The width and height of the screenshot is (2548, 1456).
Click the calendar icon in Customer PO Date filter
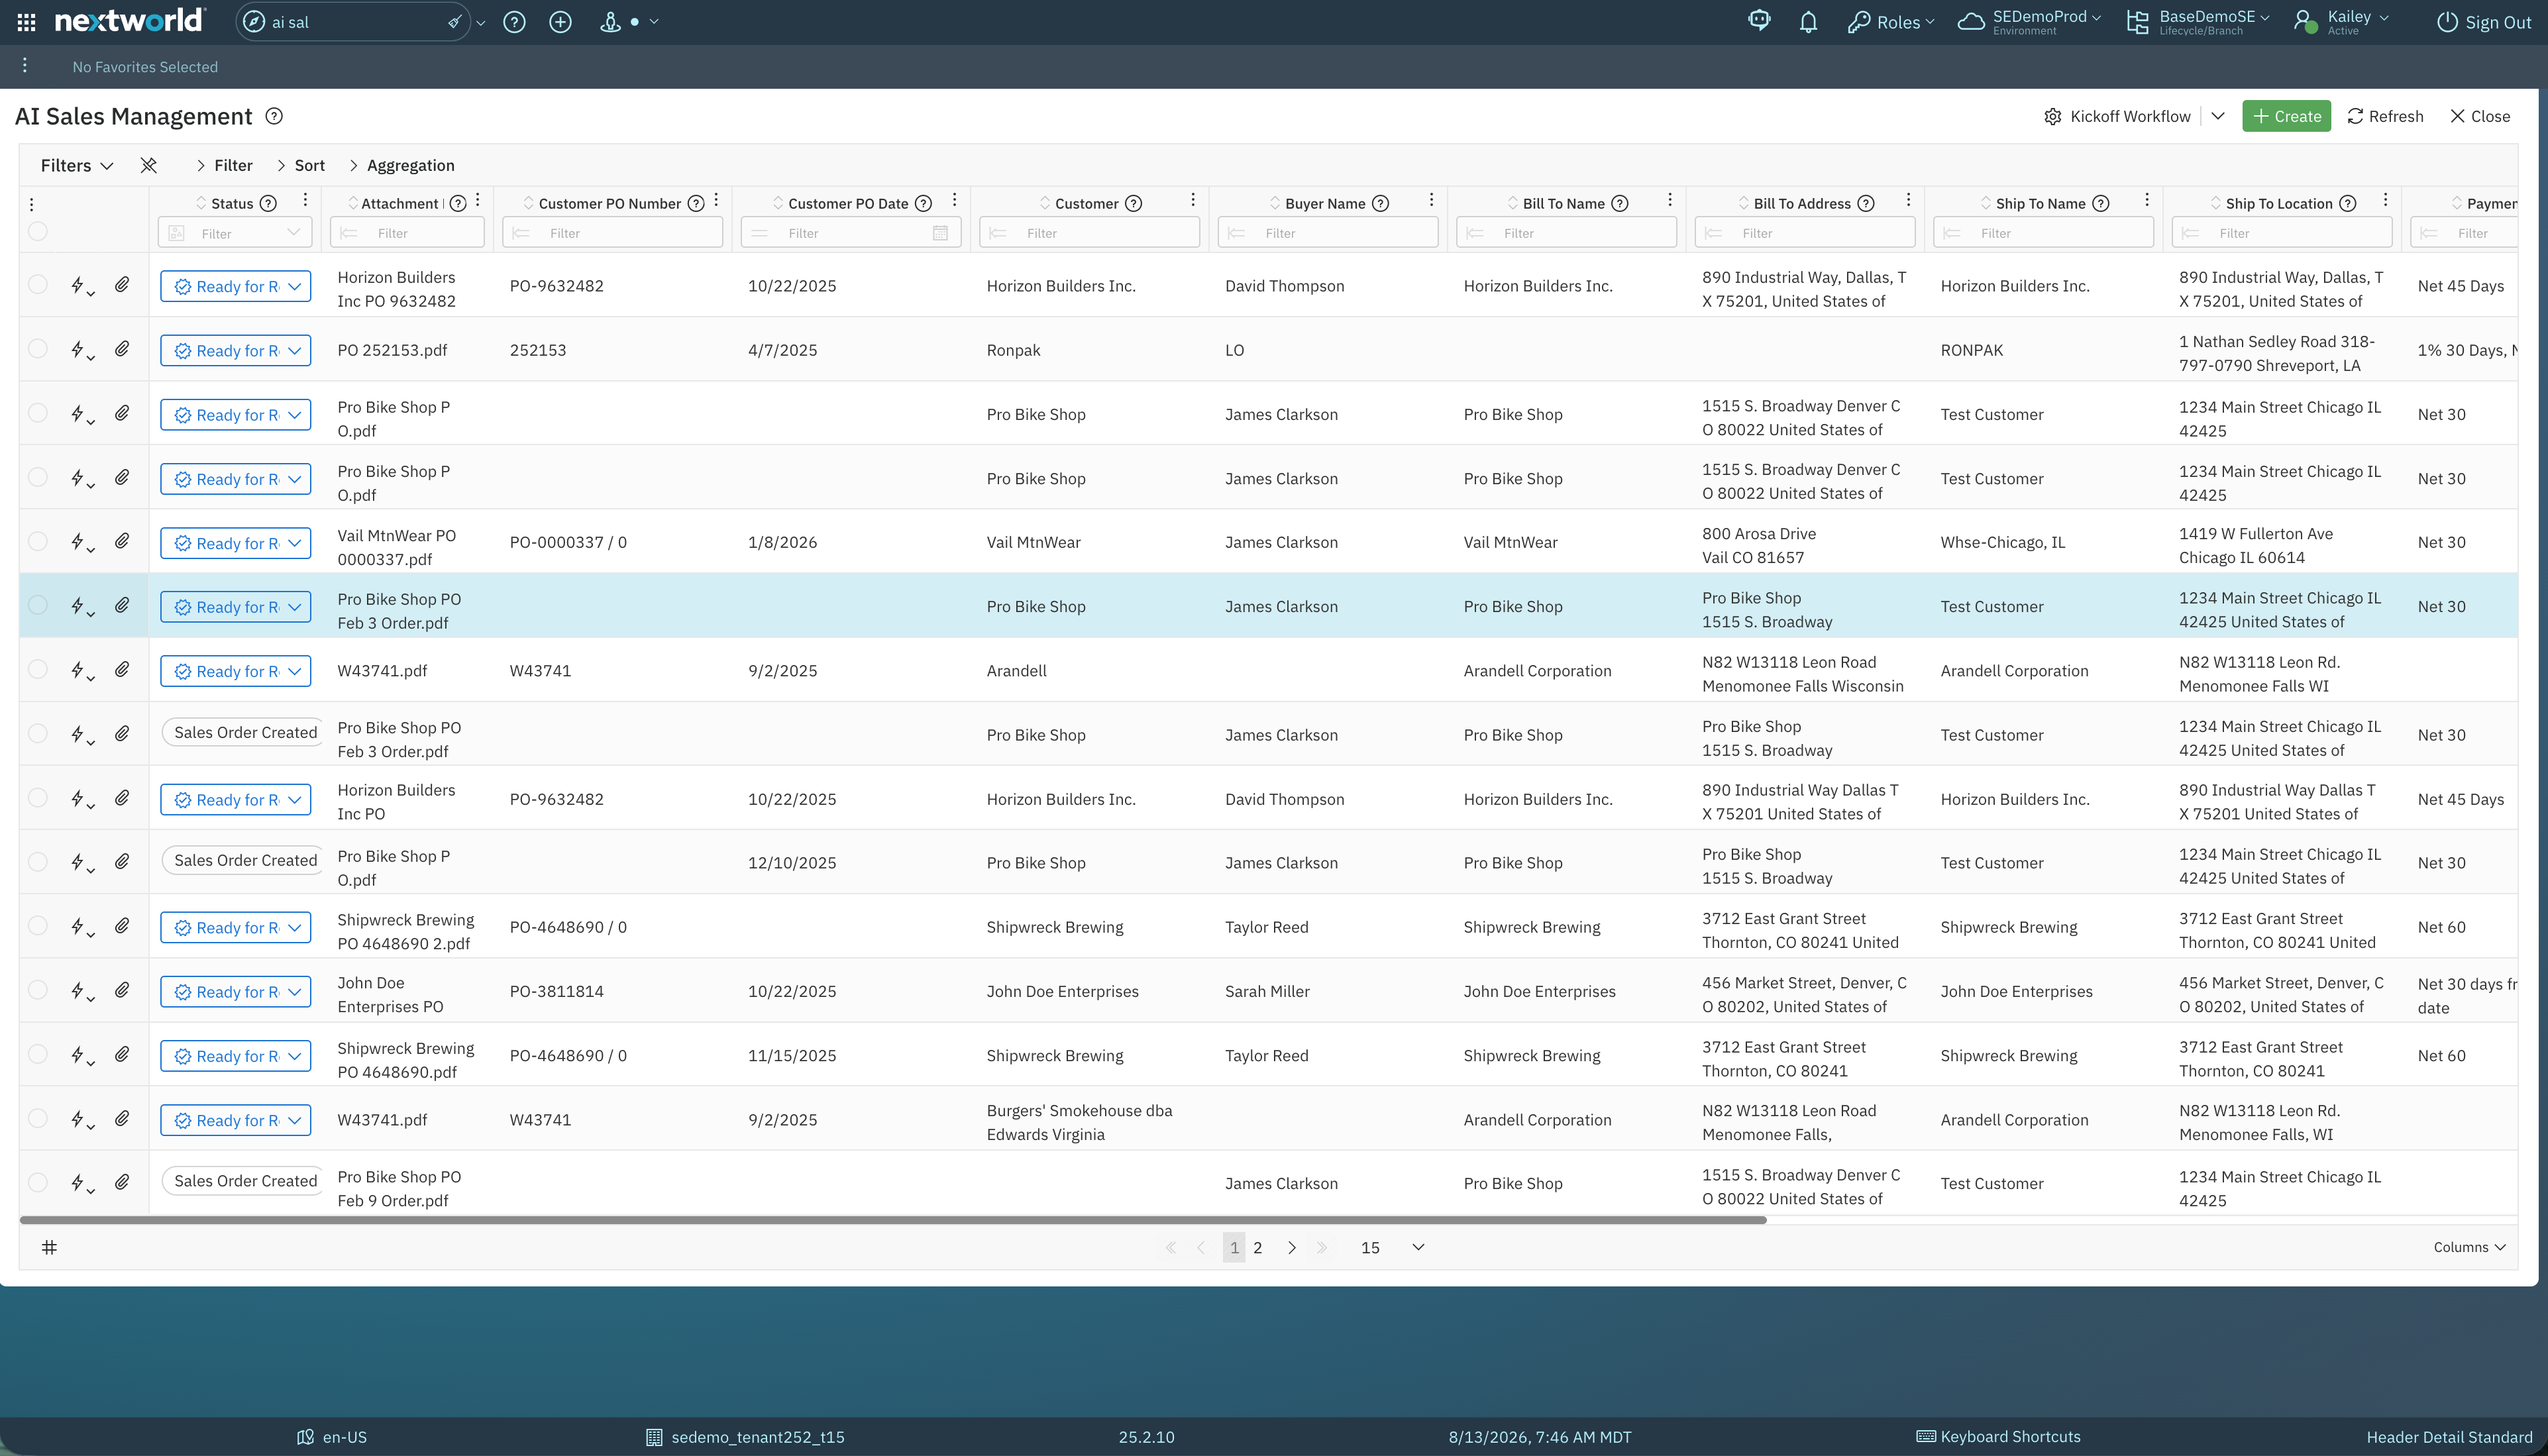940,233
